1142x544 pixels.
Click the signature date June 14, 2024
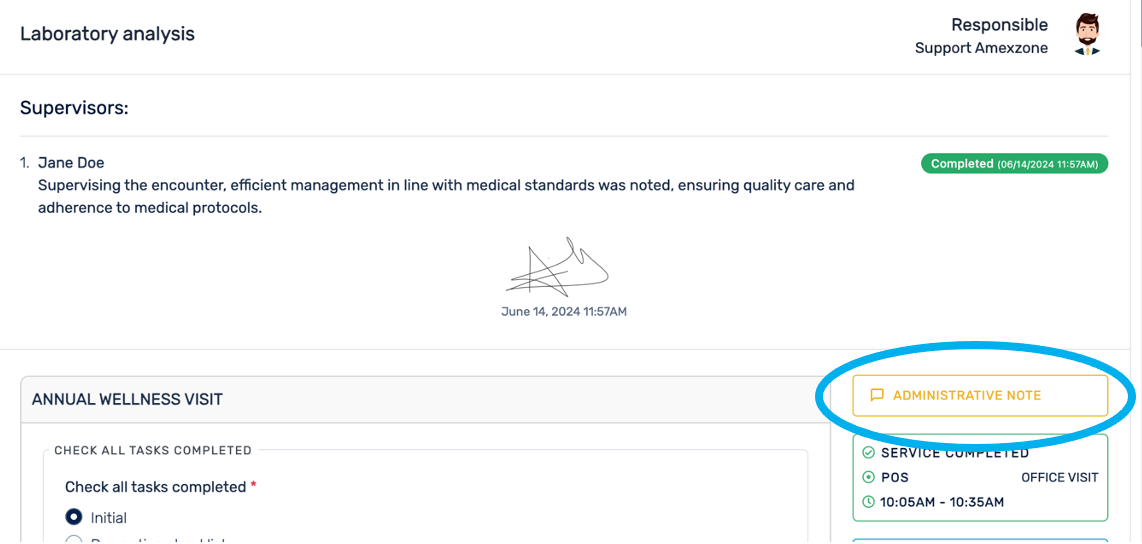564,312
